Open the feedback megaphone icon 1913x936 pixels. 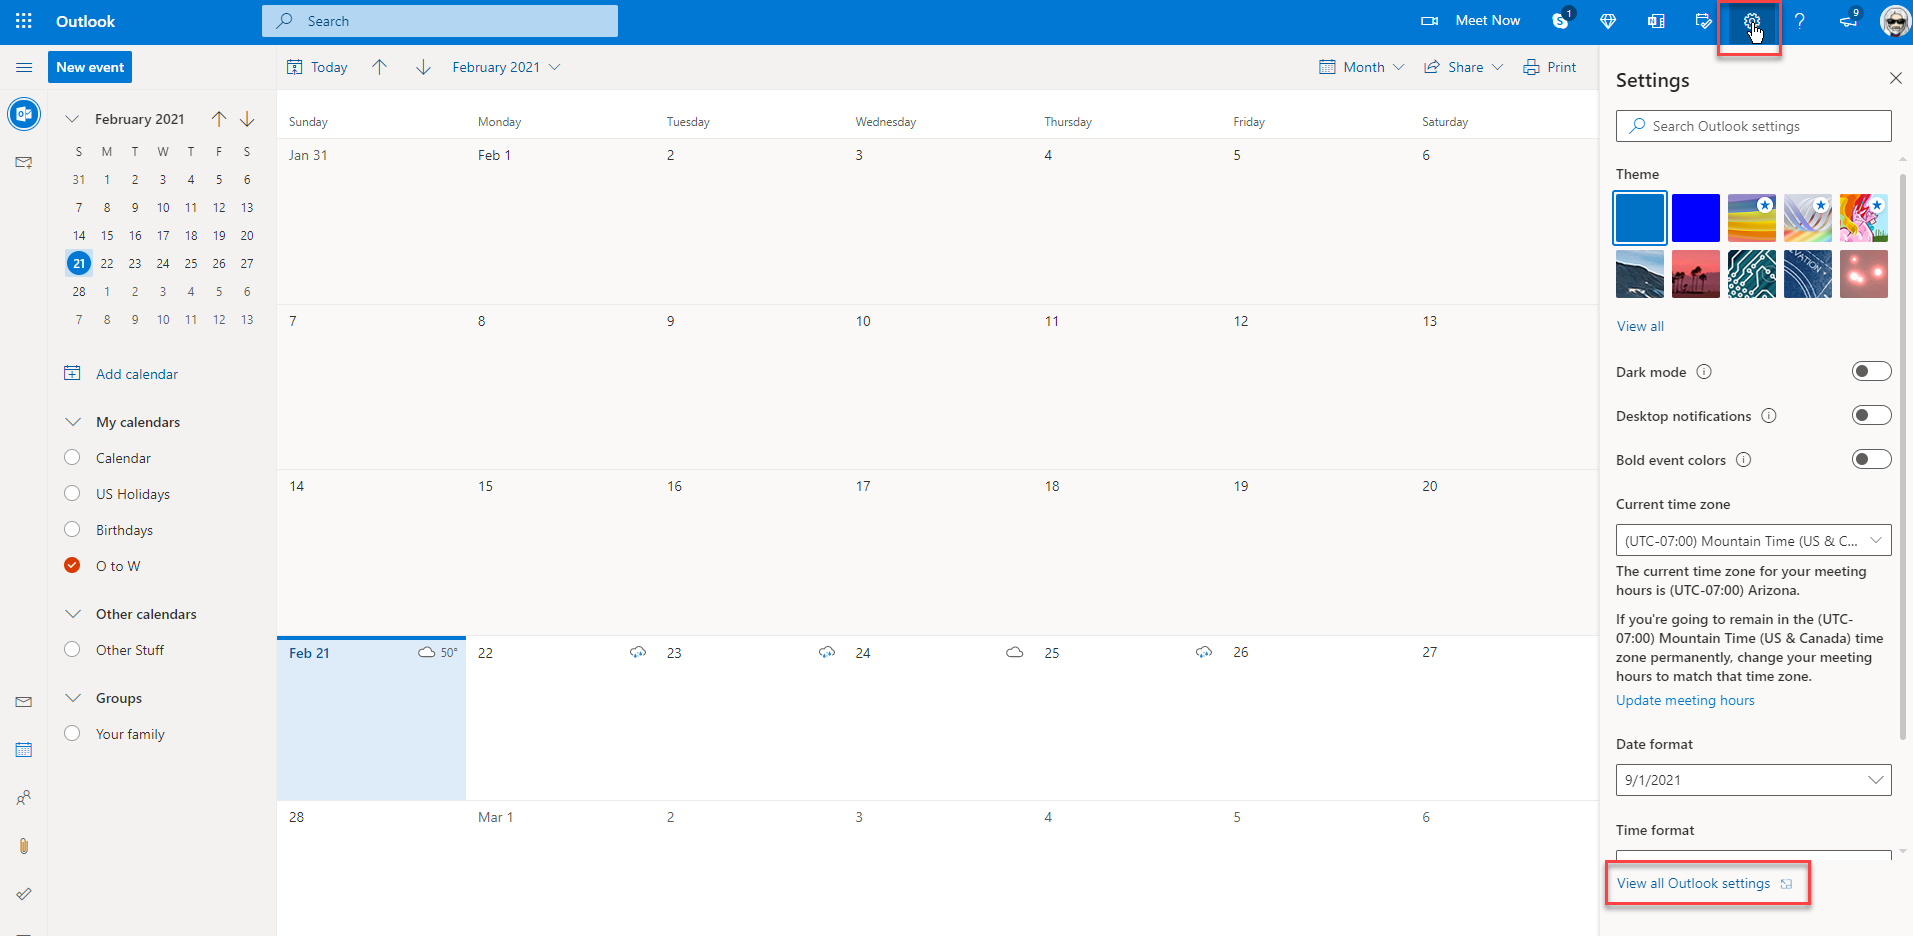coord(1848,21)
